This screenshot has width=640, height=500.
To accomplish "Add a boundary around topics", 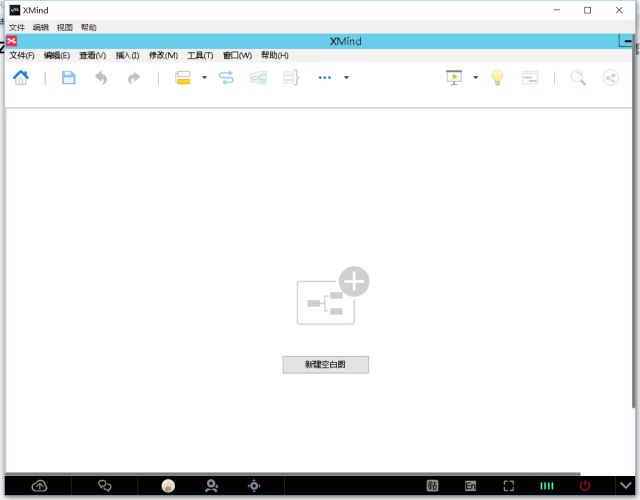I will pos(258,78).
